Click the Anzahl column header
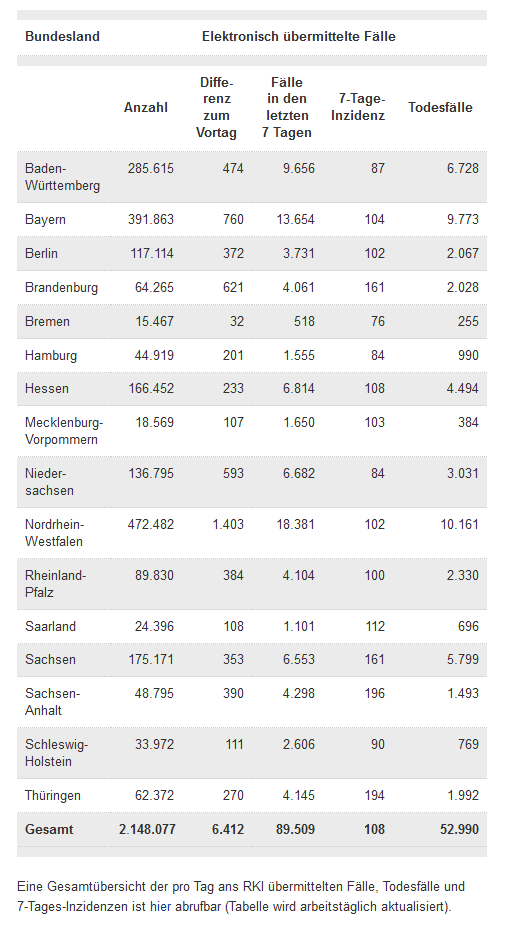Viewport: 510px width, 938px height. tap(146, 108)
